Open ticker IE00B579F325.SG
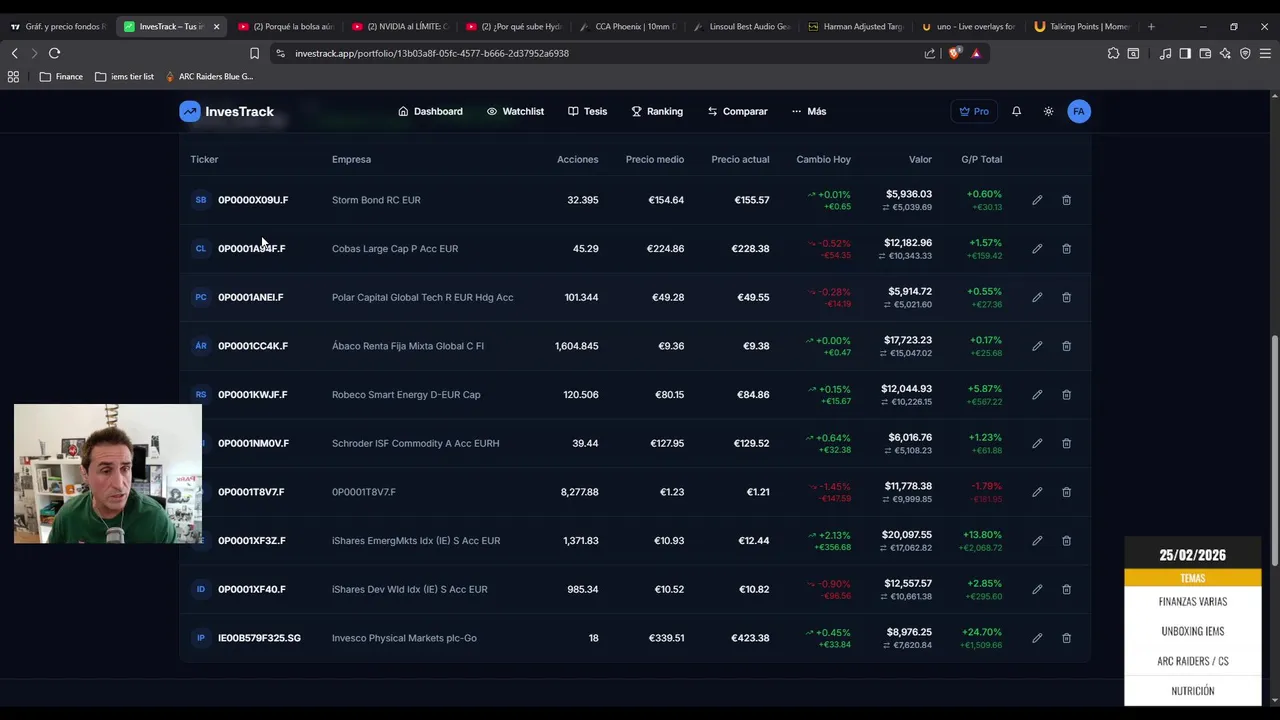The width and height of the screenshot is (1280, 720). coord(259,638)
